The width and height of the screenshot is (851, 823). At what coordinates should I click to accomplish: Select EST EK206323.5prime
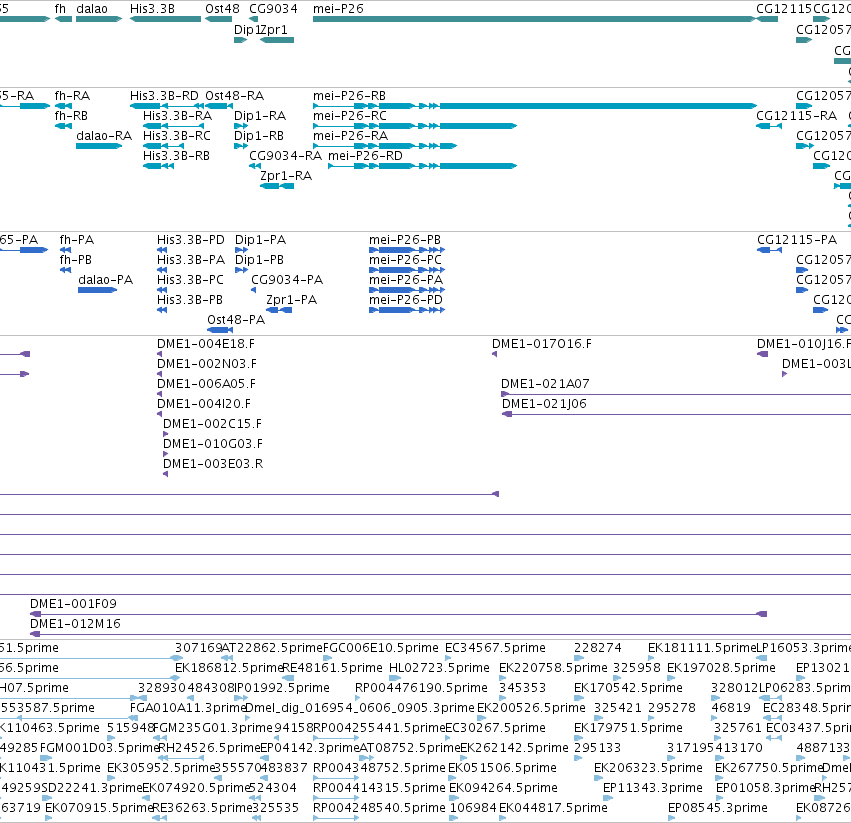(648, 769)
